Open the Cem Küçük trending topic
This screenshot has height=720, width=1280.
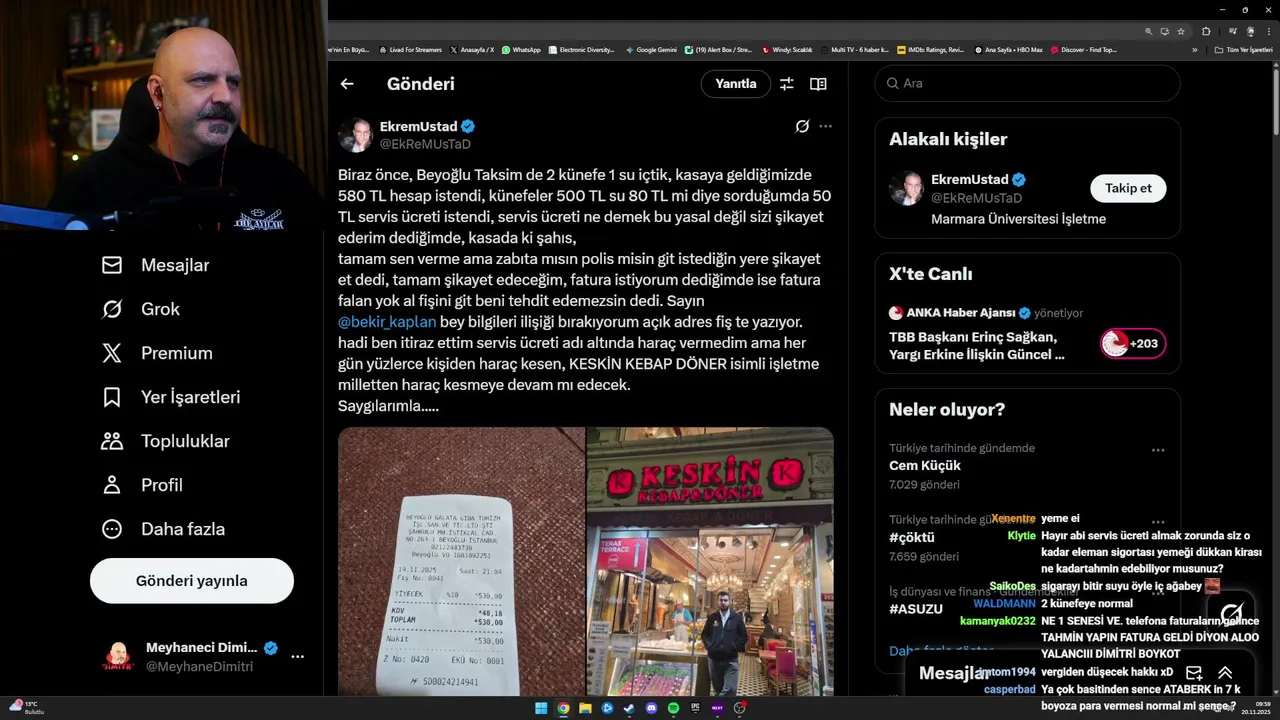pyautogui.click(x=925, y=465)
